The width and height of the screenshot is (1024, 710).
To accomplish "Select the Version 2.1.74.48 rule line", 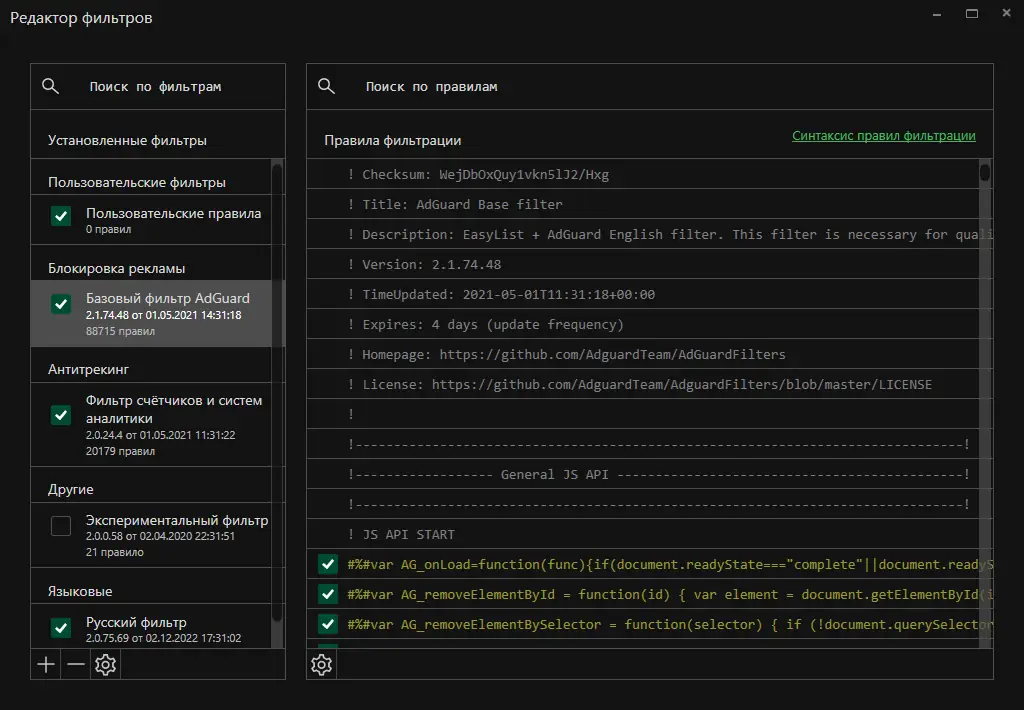I will [x=425, y=265].
